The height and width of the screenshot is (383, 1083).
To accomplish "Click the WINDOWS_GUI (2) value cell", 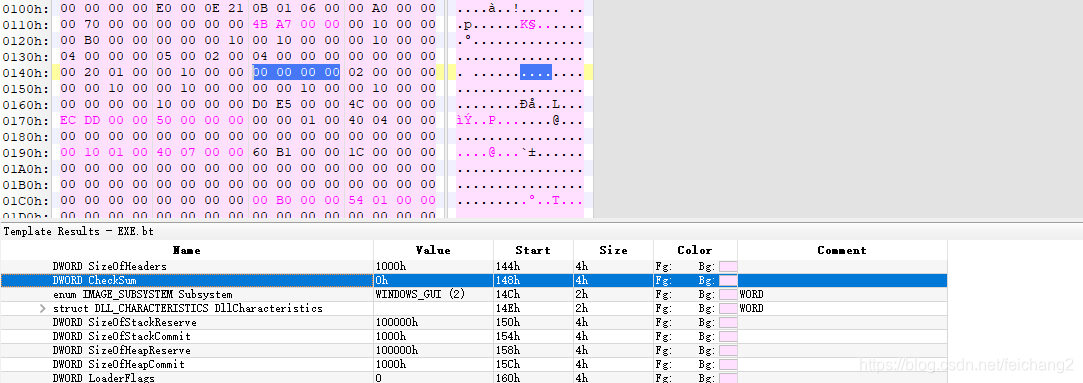I will click(433, 295).
